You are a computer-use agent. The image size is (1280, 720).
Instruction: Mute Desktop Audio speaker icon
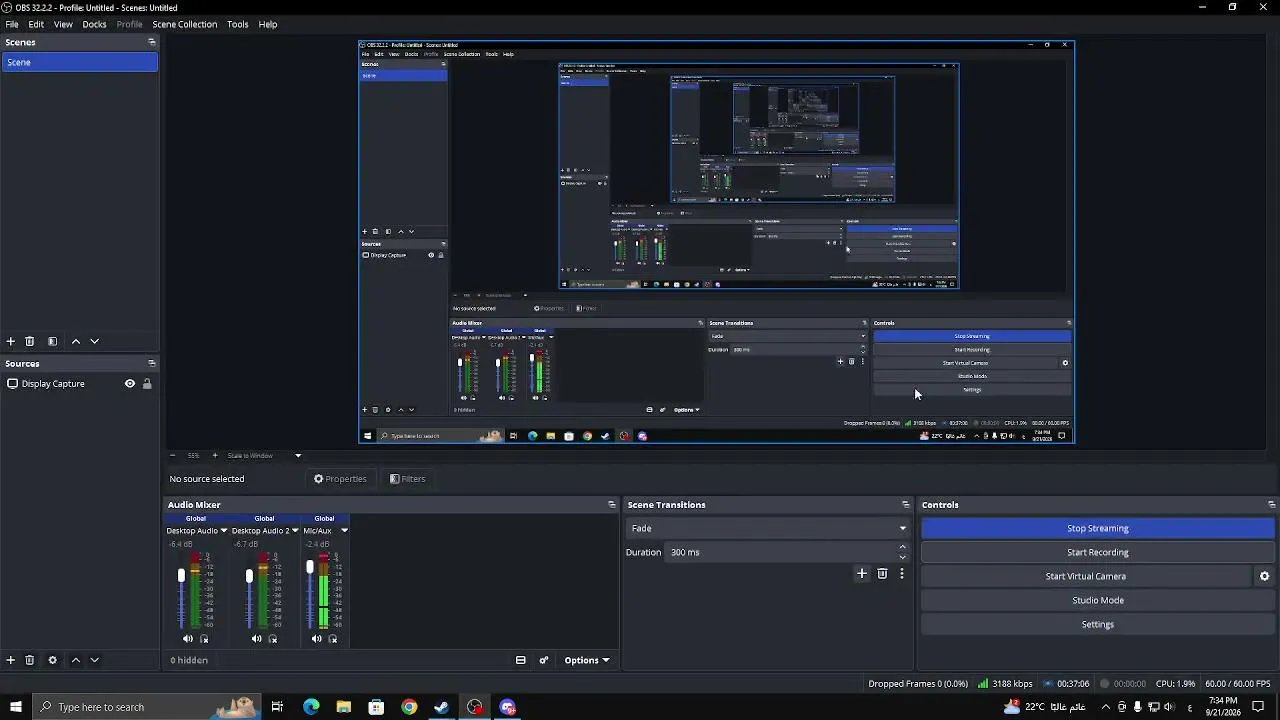click(x=188, y=639)
